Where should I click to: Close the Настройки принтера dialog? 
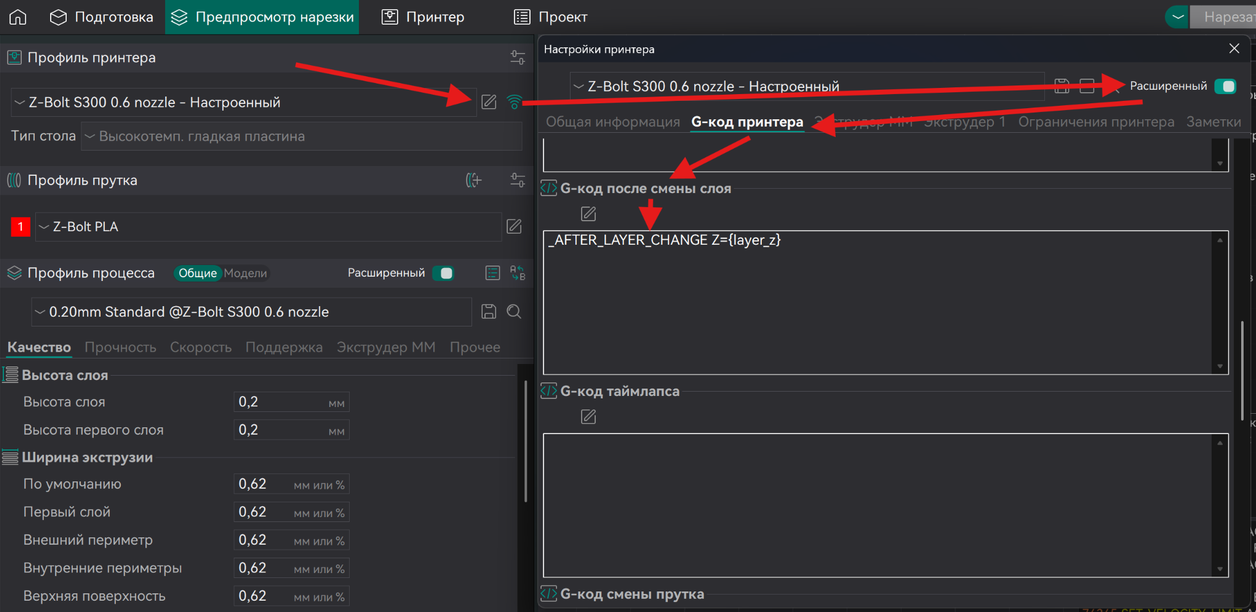[x=1234, y=48]
